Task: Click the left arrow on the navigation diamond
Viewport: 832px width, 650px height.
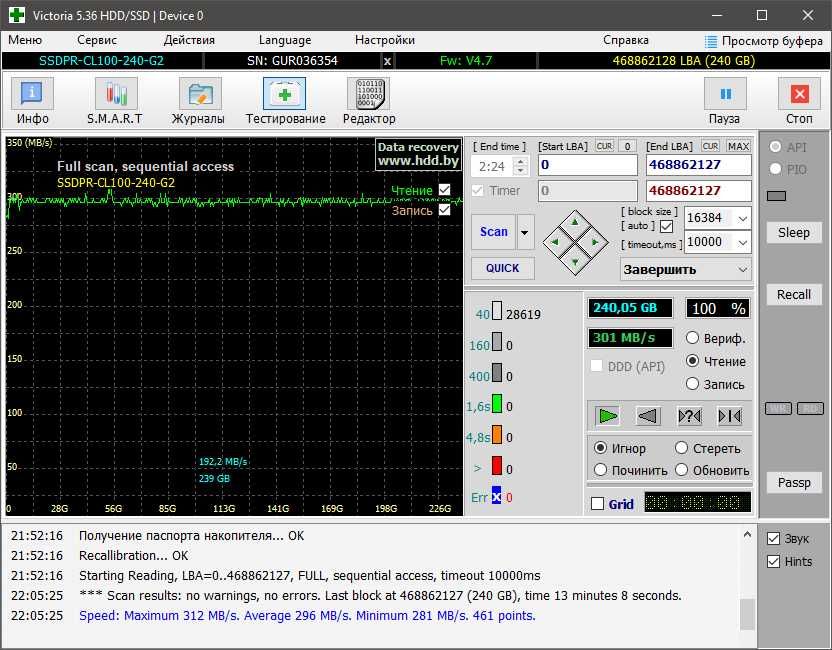Action: (555, 242)
